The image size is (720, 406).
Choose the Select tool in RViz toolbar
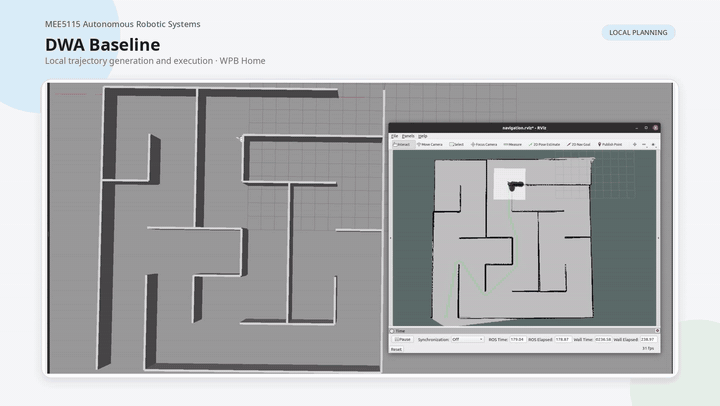tap(456, 144)
